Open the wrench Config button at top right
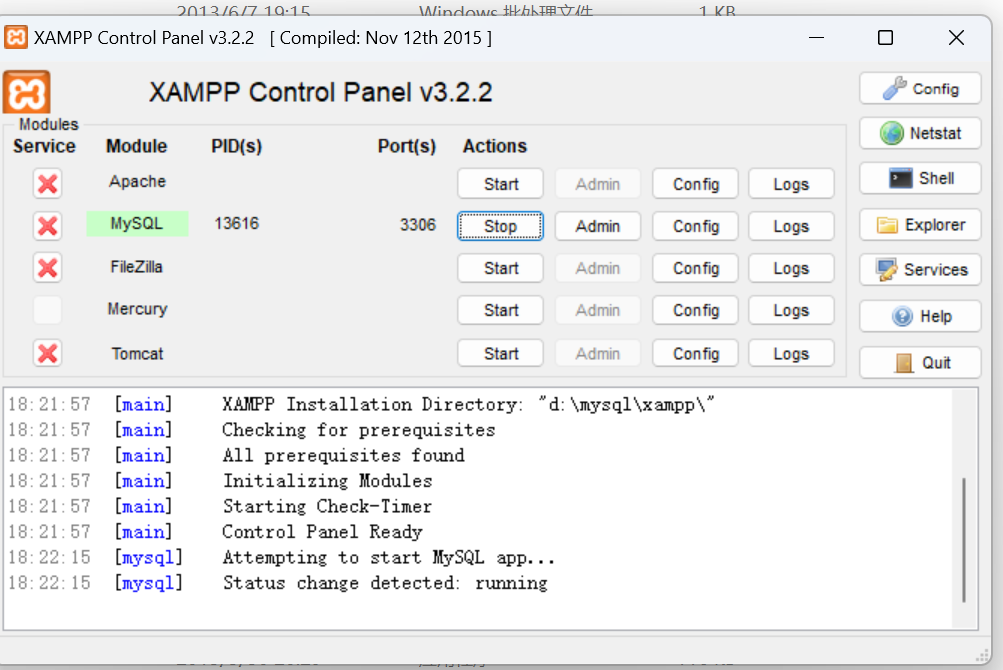Screen dimensions: 1003x670 click(x=920, y=88)
